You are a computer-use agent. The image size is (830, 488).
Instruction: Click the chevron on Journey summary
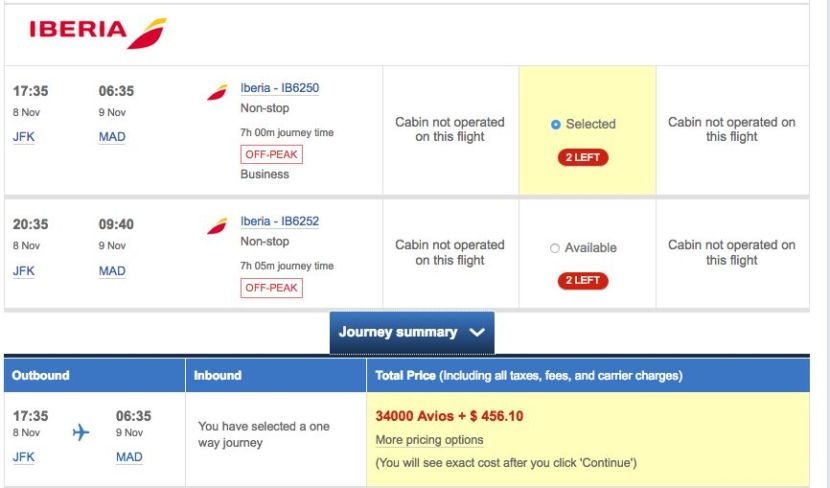coord(476,333)
